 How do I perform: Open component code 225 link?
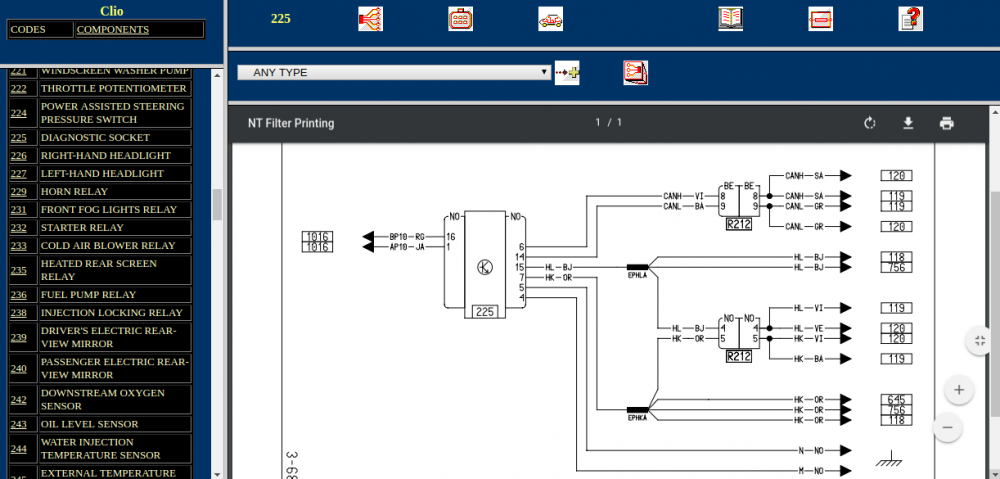click(x=19, y=138)
